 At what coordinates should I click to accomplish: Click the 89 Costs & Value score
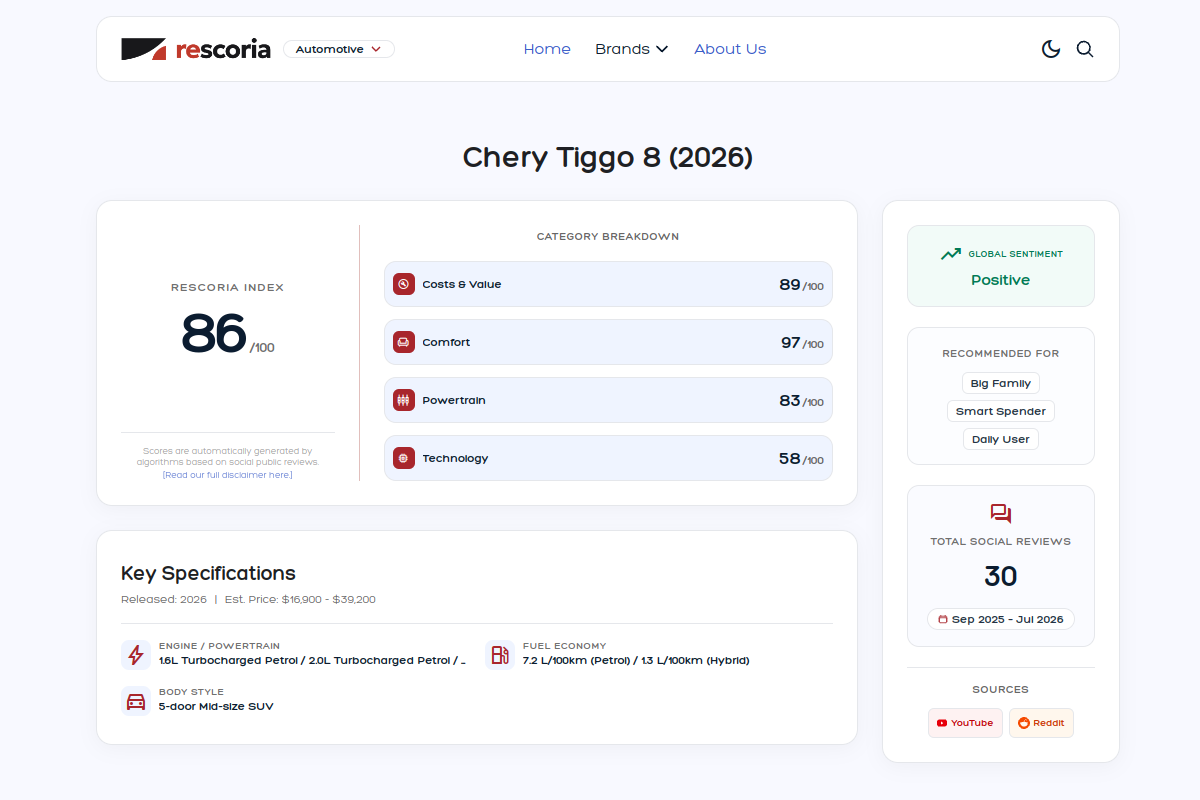[790, 285]
